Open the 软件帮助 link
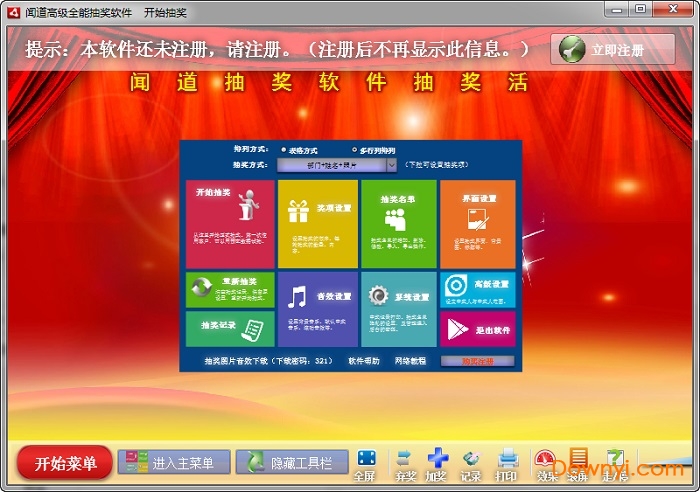 (x=364, y=361)
